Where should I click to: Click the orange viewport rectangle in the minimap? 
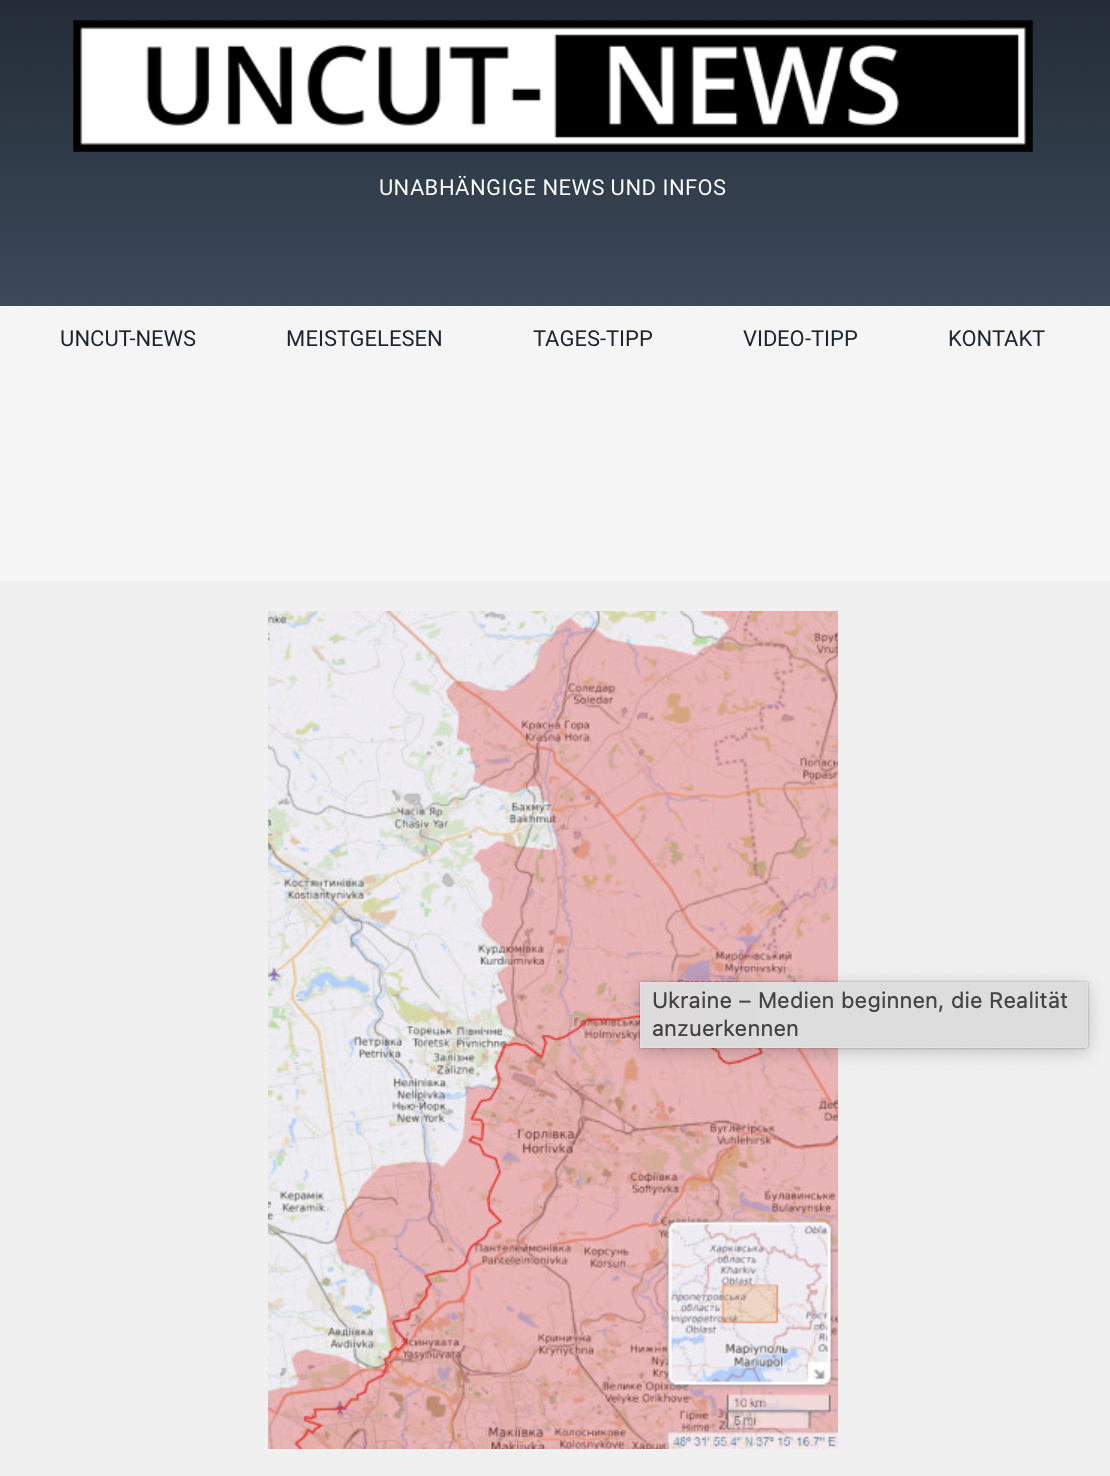750,1304
